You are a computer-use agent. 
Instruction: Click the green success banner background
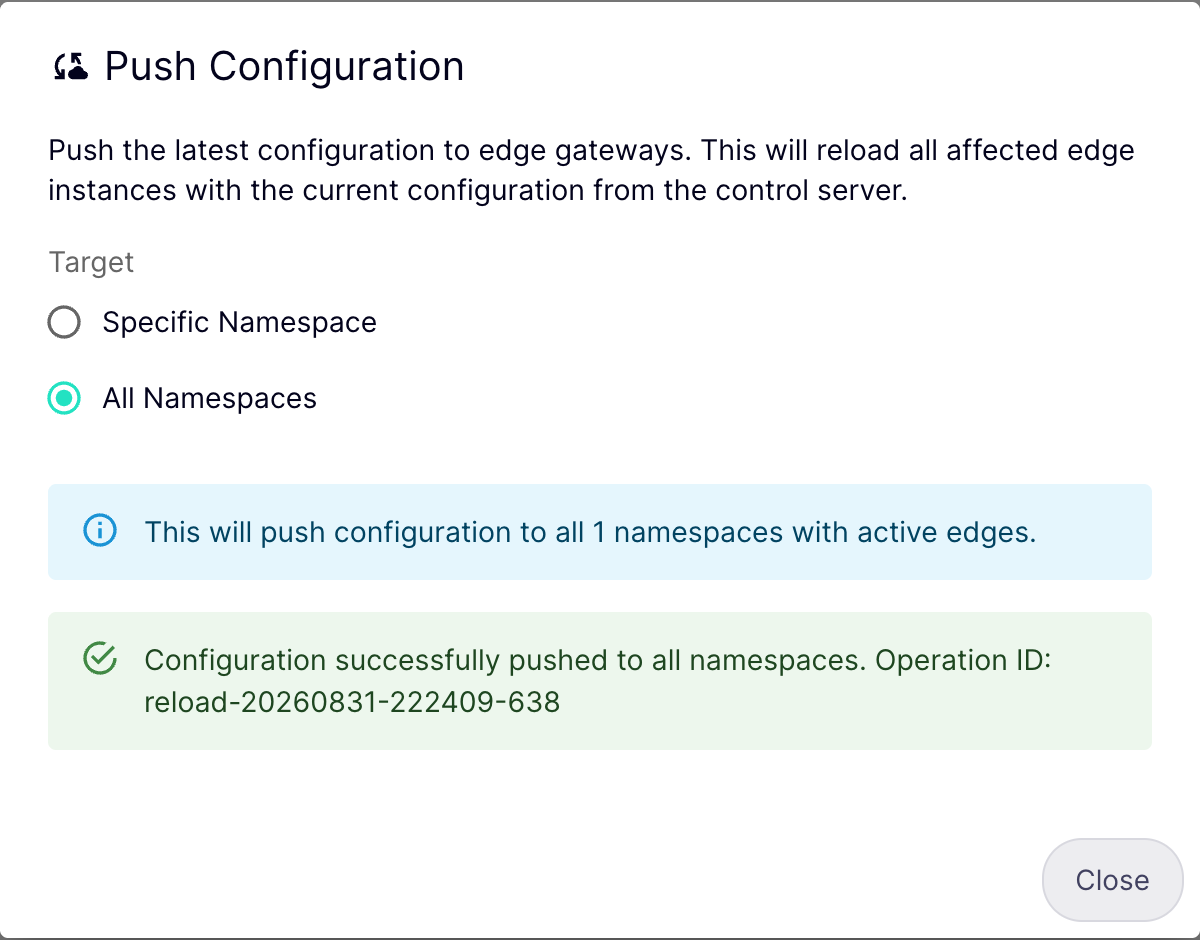pos(600,681)
